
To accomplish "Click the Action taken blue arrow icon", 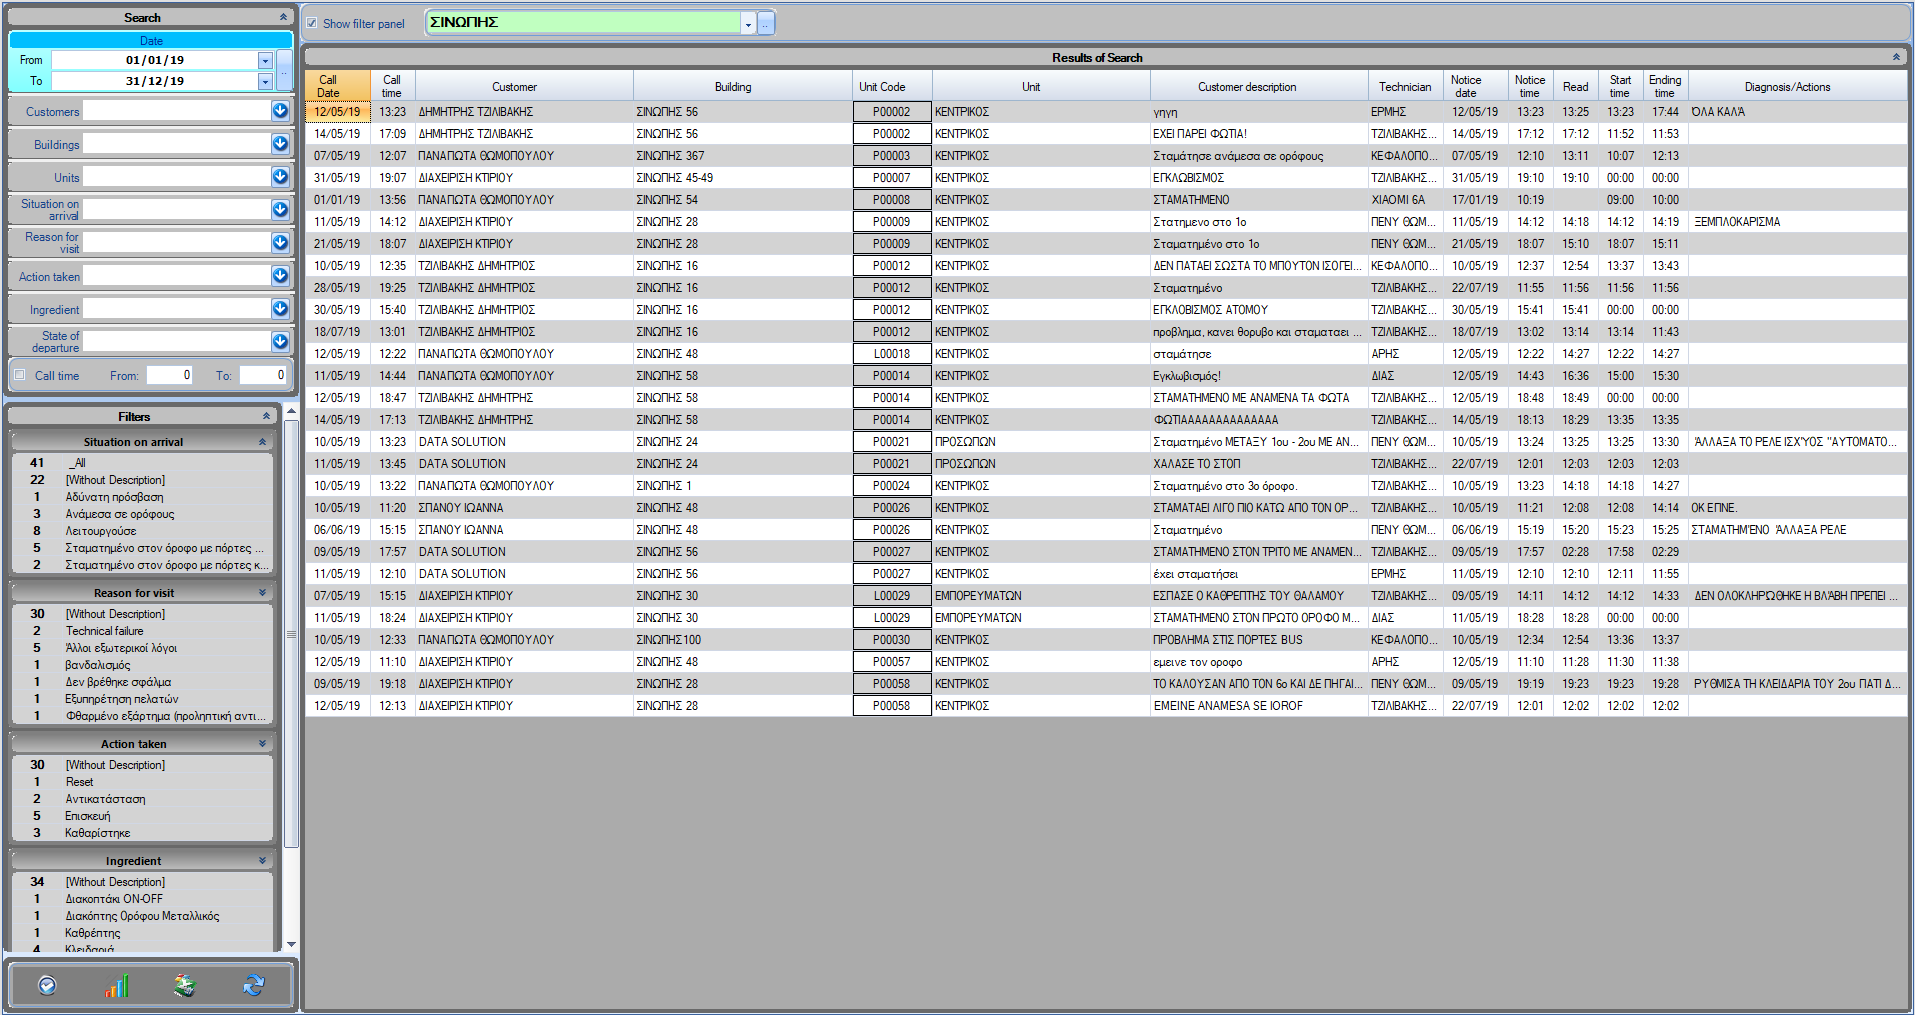I will point(280,276).
